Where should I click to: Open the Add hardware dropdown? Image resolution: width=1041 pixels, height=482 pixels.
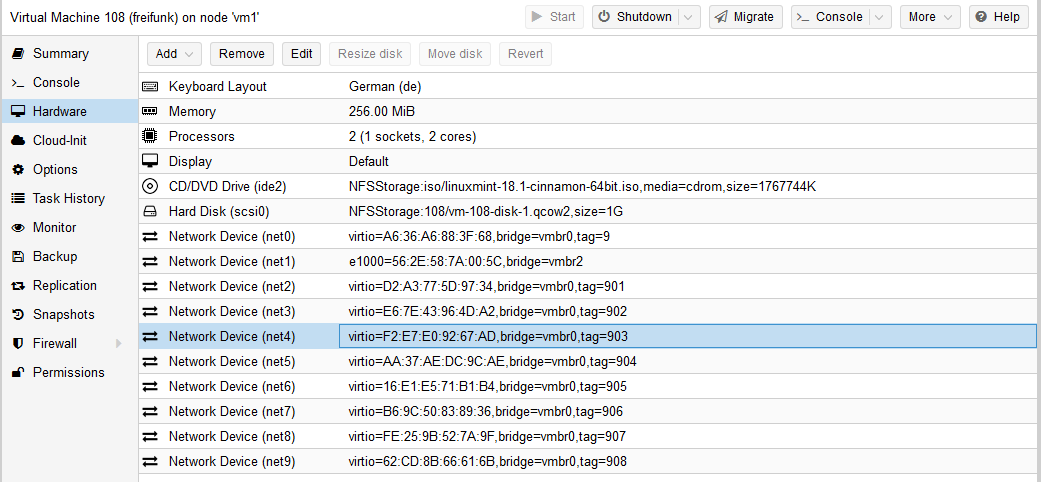coord(175,54)
